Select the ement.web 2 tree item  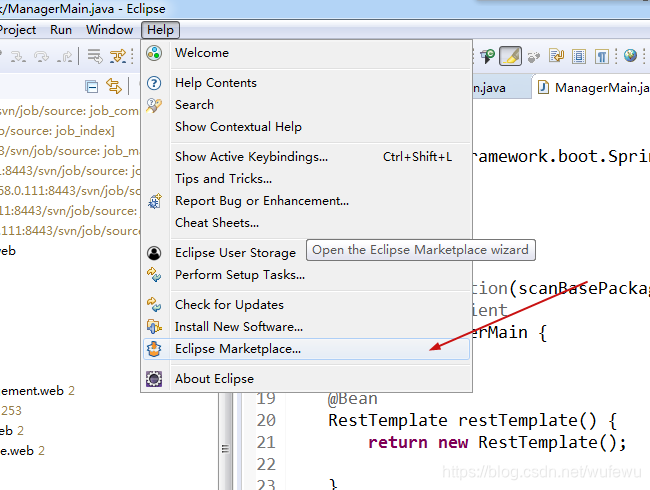pos(37,391)
